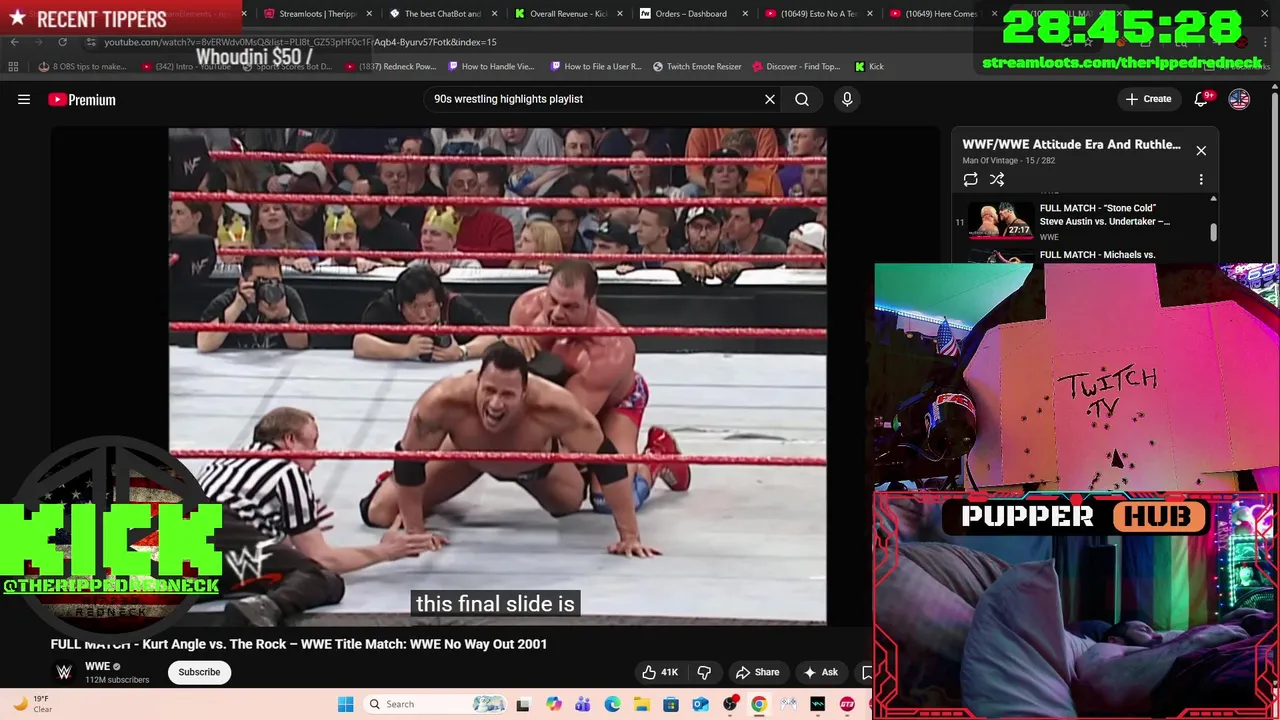Open the Chrome apps grid in the bookmarks bar

pyautogui.click(x=13, y=67)
